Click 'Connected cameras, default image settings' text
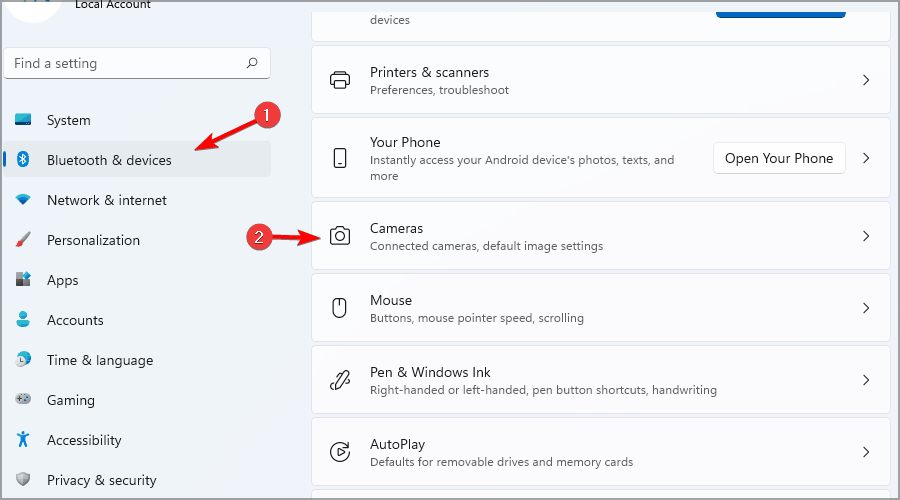 (487, 246)
